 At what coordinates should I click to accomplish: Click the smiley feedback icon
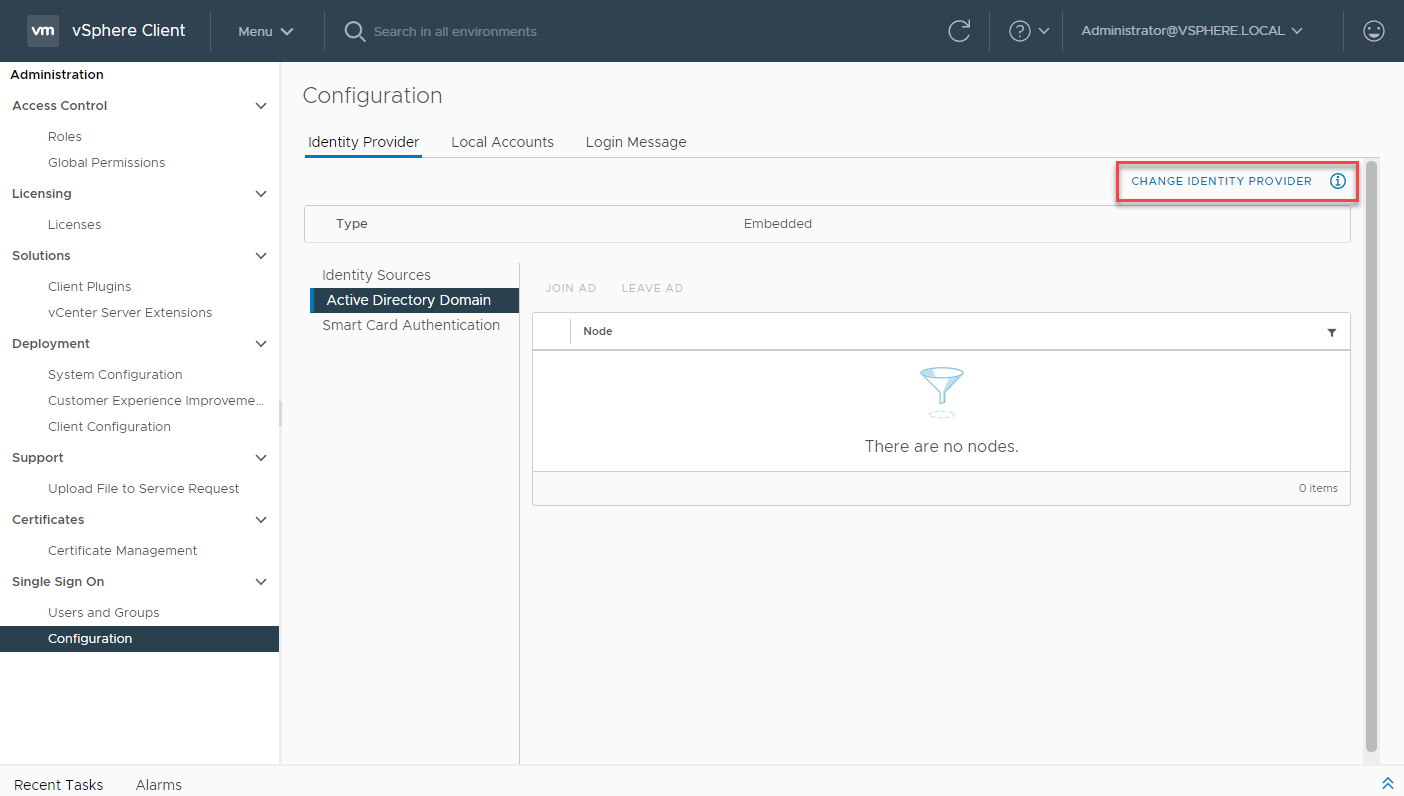coord(1374,31)
